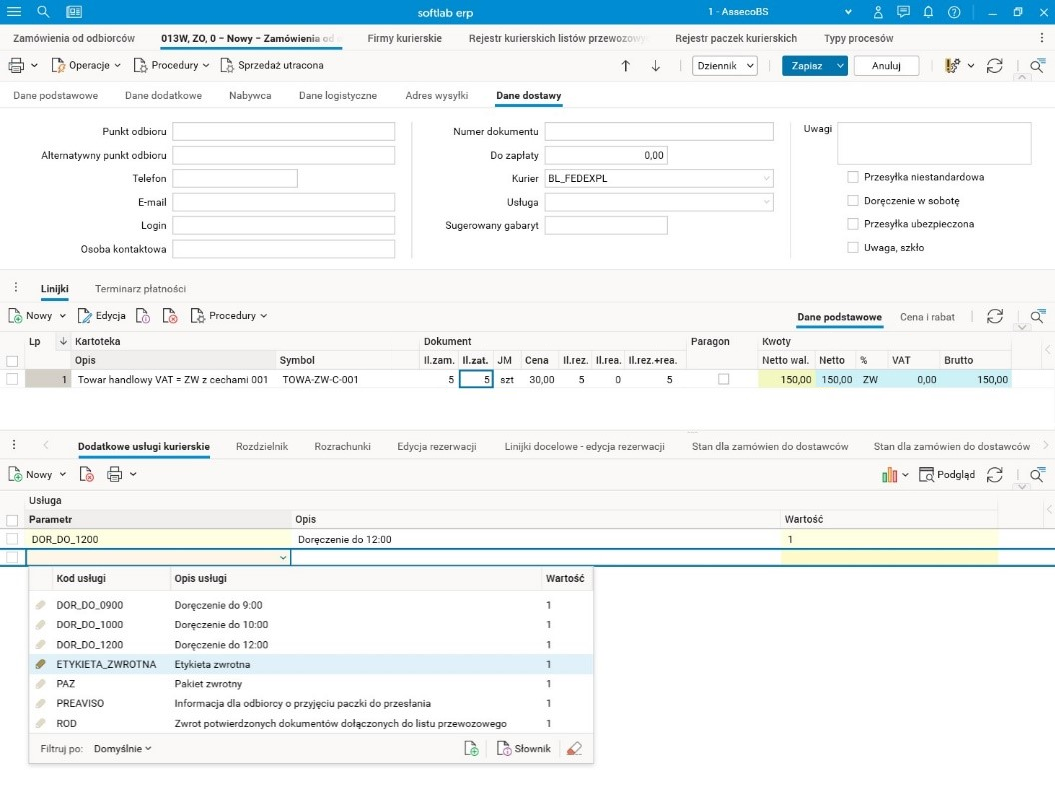Click the Uwagi text area

tap(934, 143)
